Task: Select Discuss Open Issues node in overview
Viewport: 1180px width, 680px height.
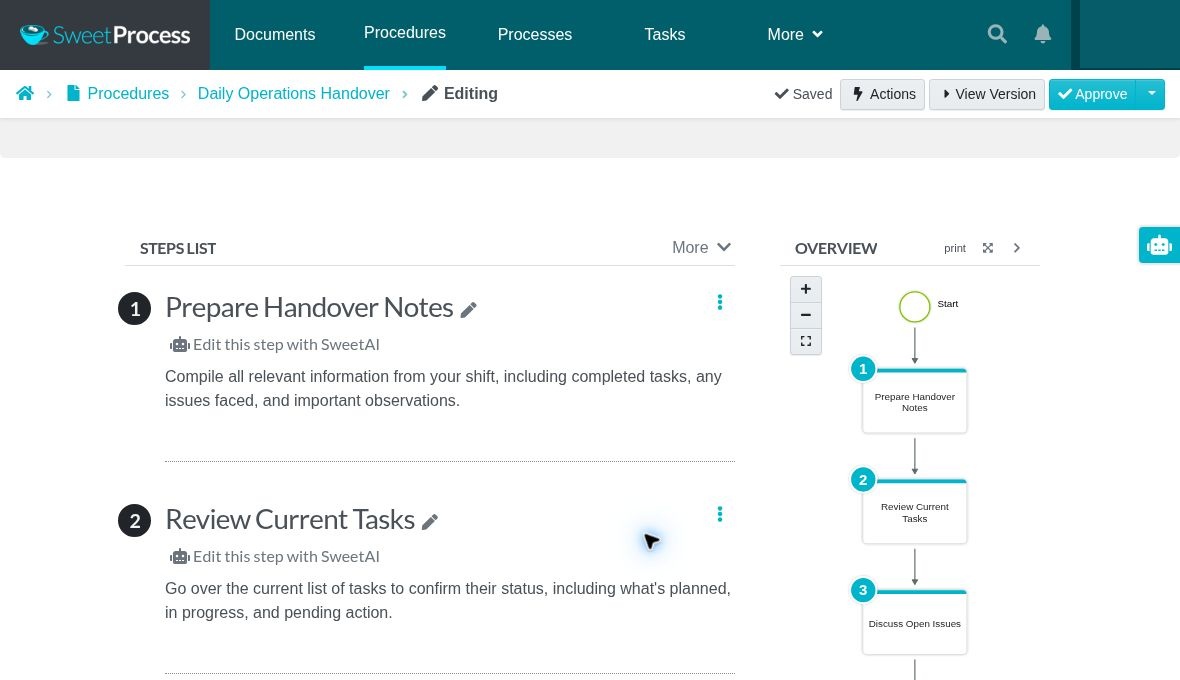Action: coord(914,623)
